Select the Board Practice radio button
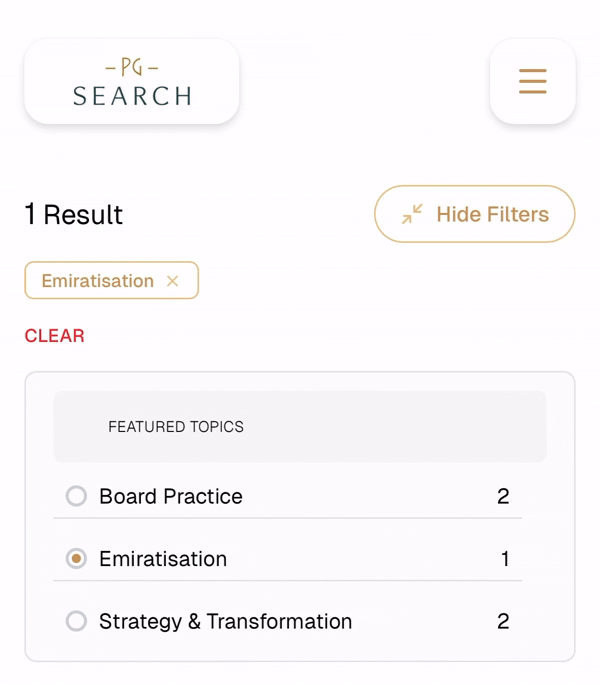The image size is (600, 685). (76, 496)
